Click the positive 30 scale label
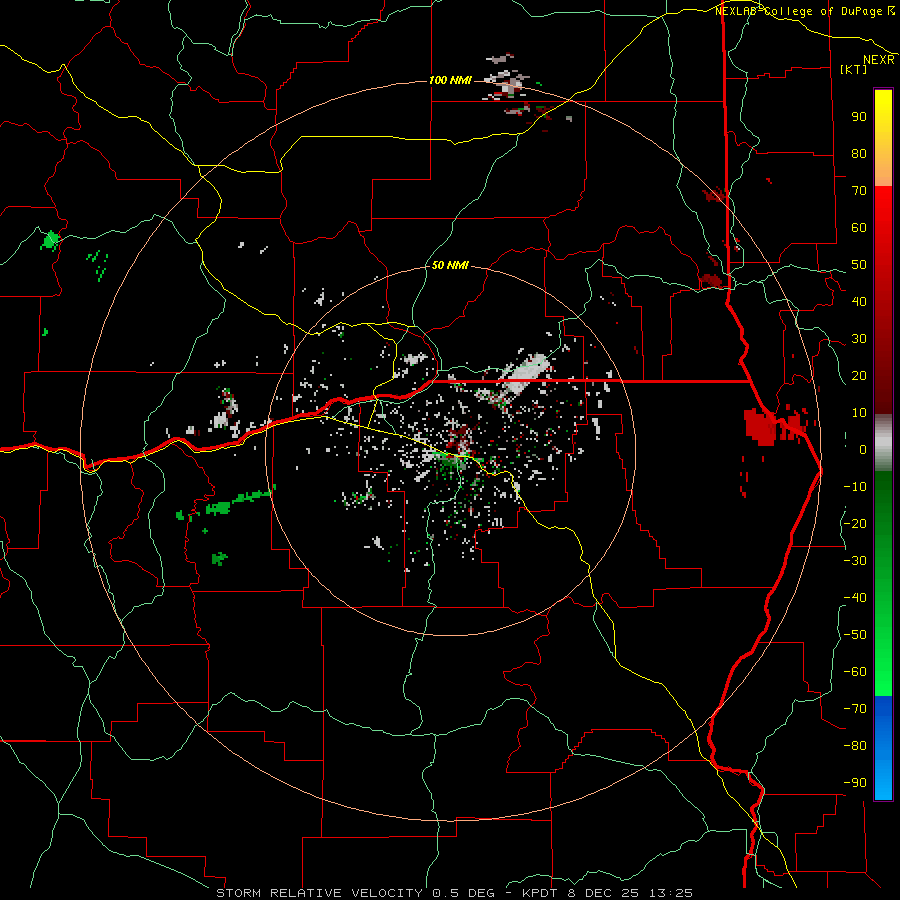 click(x=859, y=339)
